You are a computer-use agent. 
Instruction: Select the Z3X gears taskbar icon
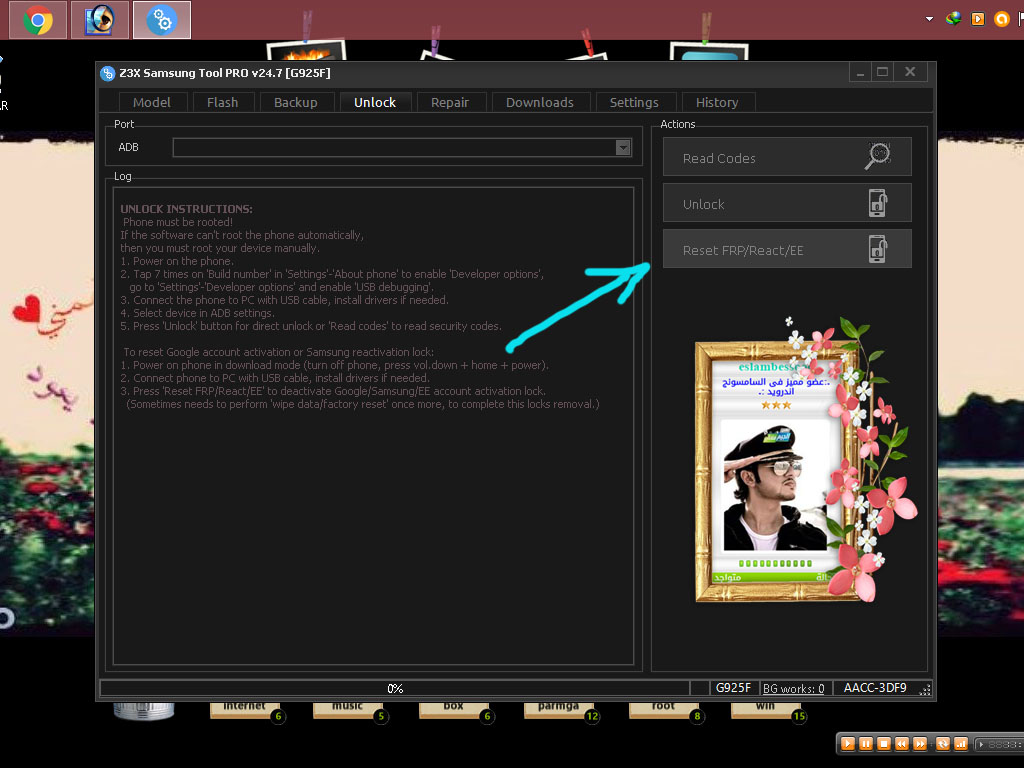click(161, 20)
